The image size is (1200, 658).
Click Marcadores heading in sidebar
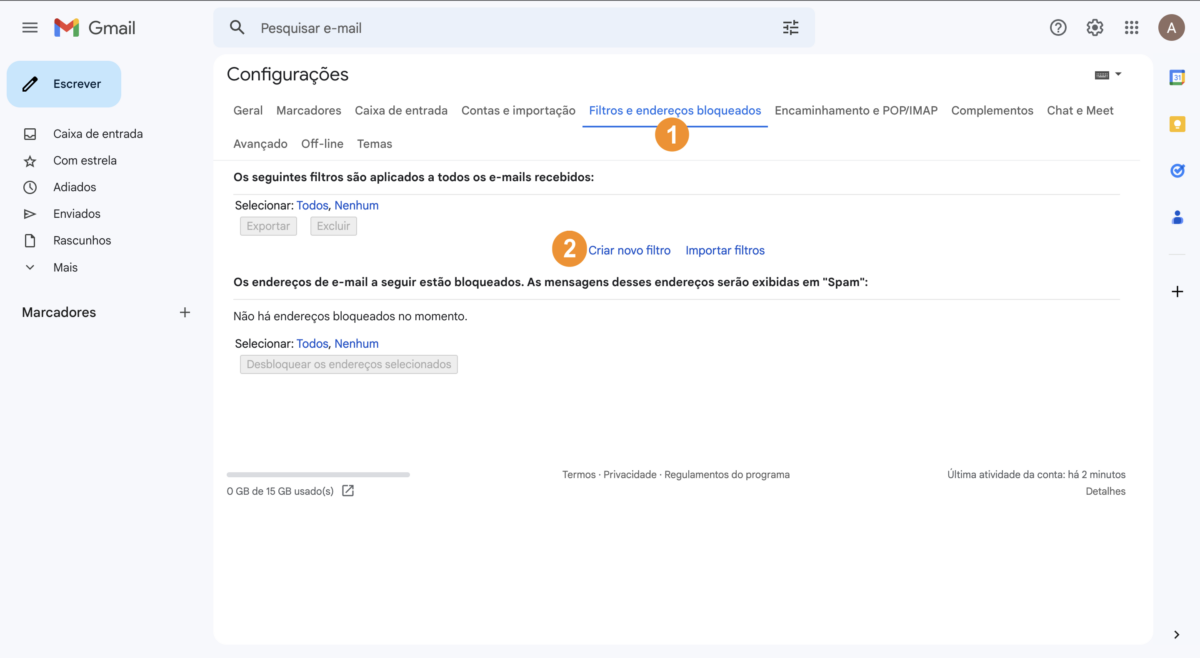coord(59,312)
